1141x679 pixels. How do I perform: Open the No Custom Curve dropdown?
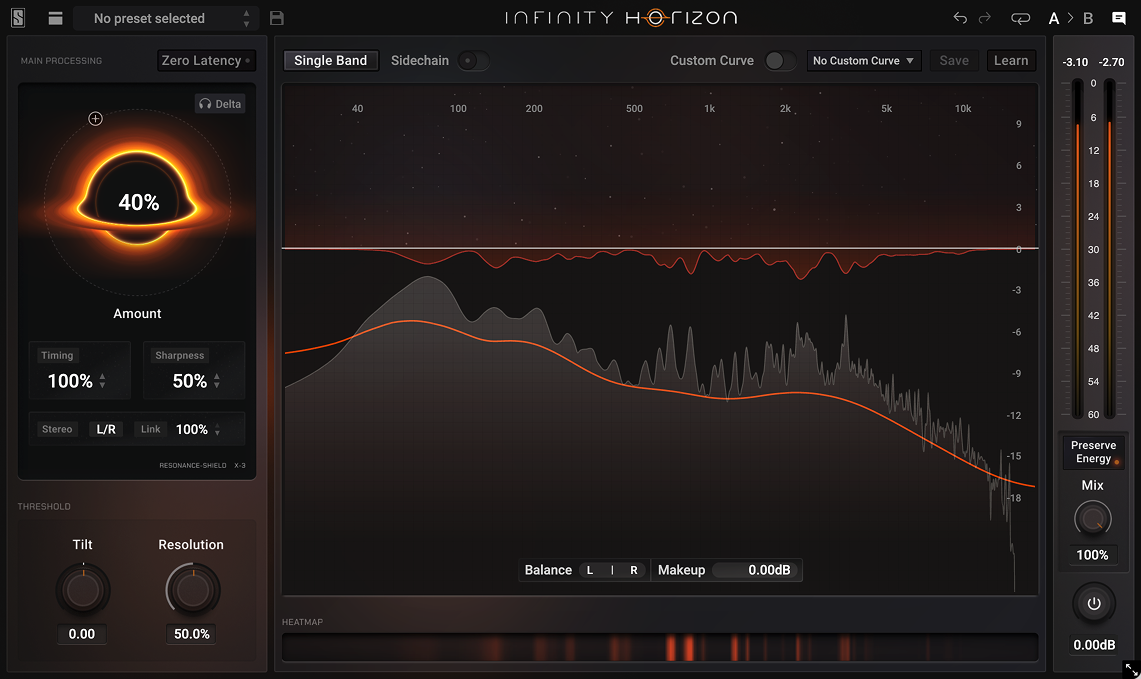click(x=863, y=61)
